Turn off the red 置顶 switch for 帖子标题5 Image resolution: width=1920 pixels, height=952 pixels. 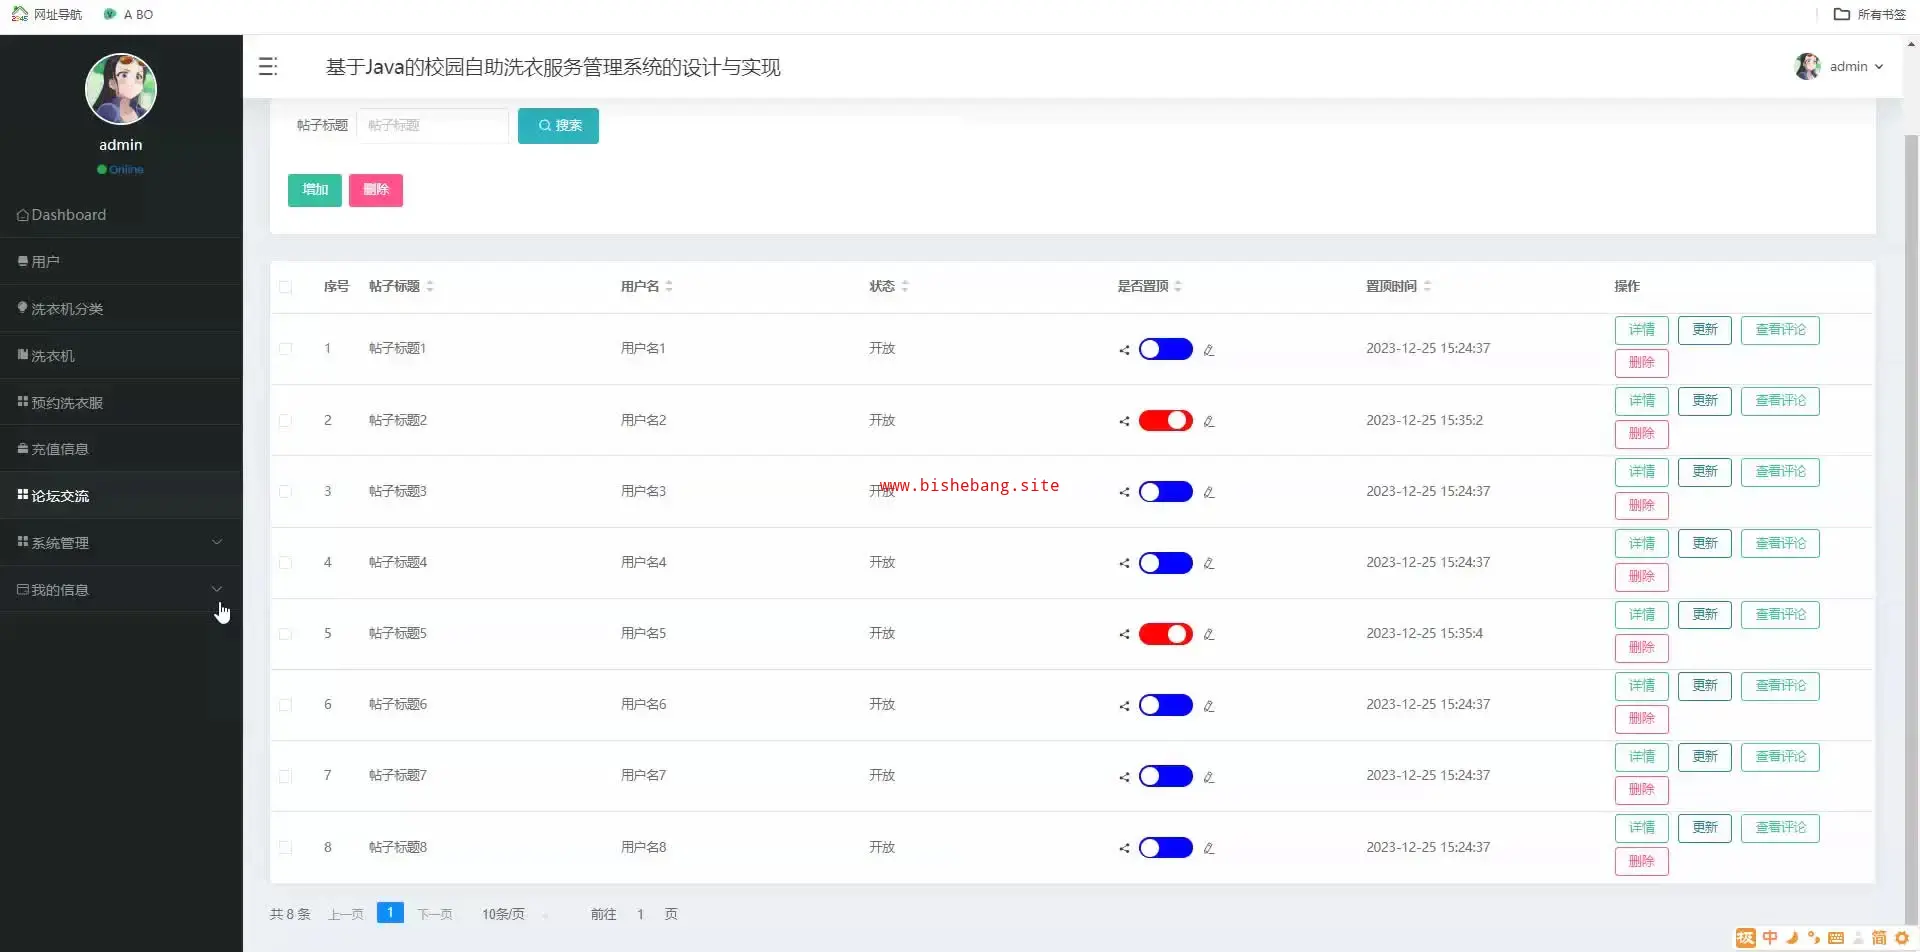point(1166,634)
